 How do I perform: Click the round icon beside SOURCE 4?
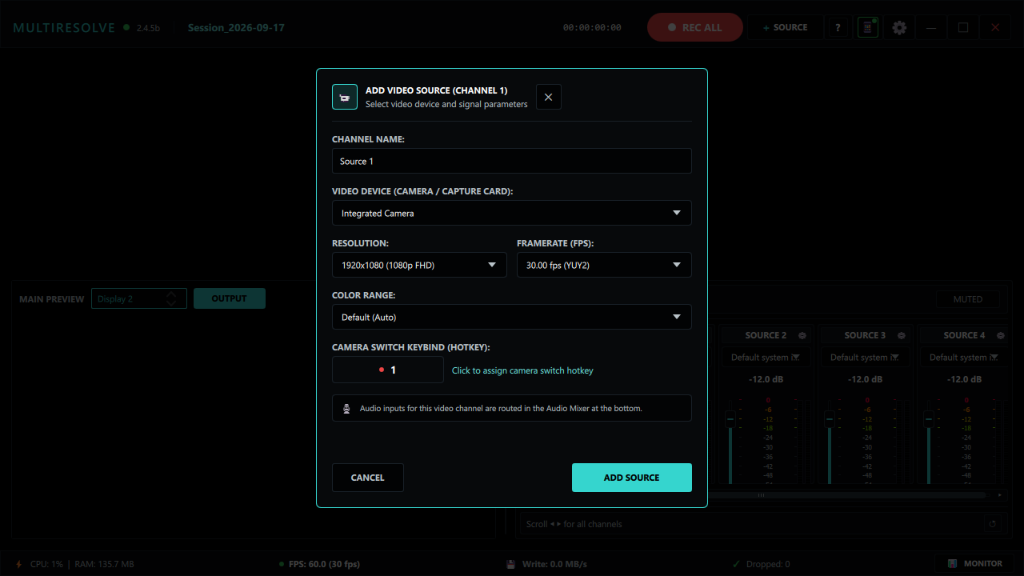click(x=1000, y=336)
